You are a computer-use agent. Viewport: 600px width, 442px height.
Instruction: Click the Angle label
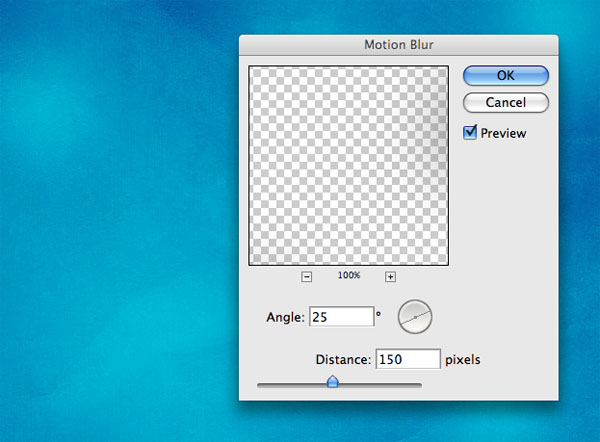coord(285,317)
